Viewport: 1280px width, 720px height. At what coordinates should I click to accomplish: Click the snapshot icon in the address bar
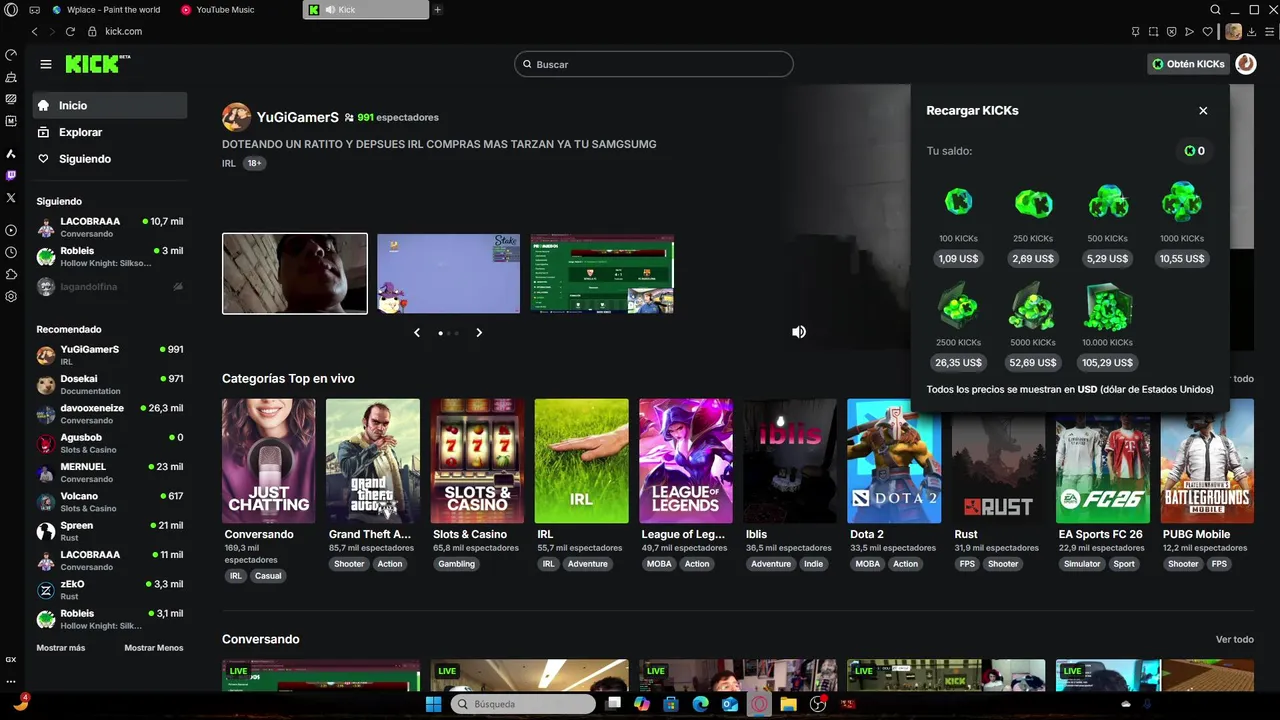[1153, 31]
